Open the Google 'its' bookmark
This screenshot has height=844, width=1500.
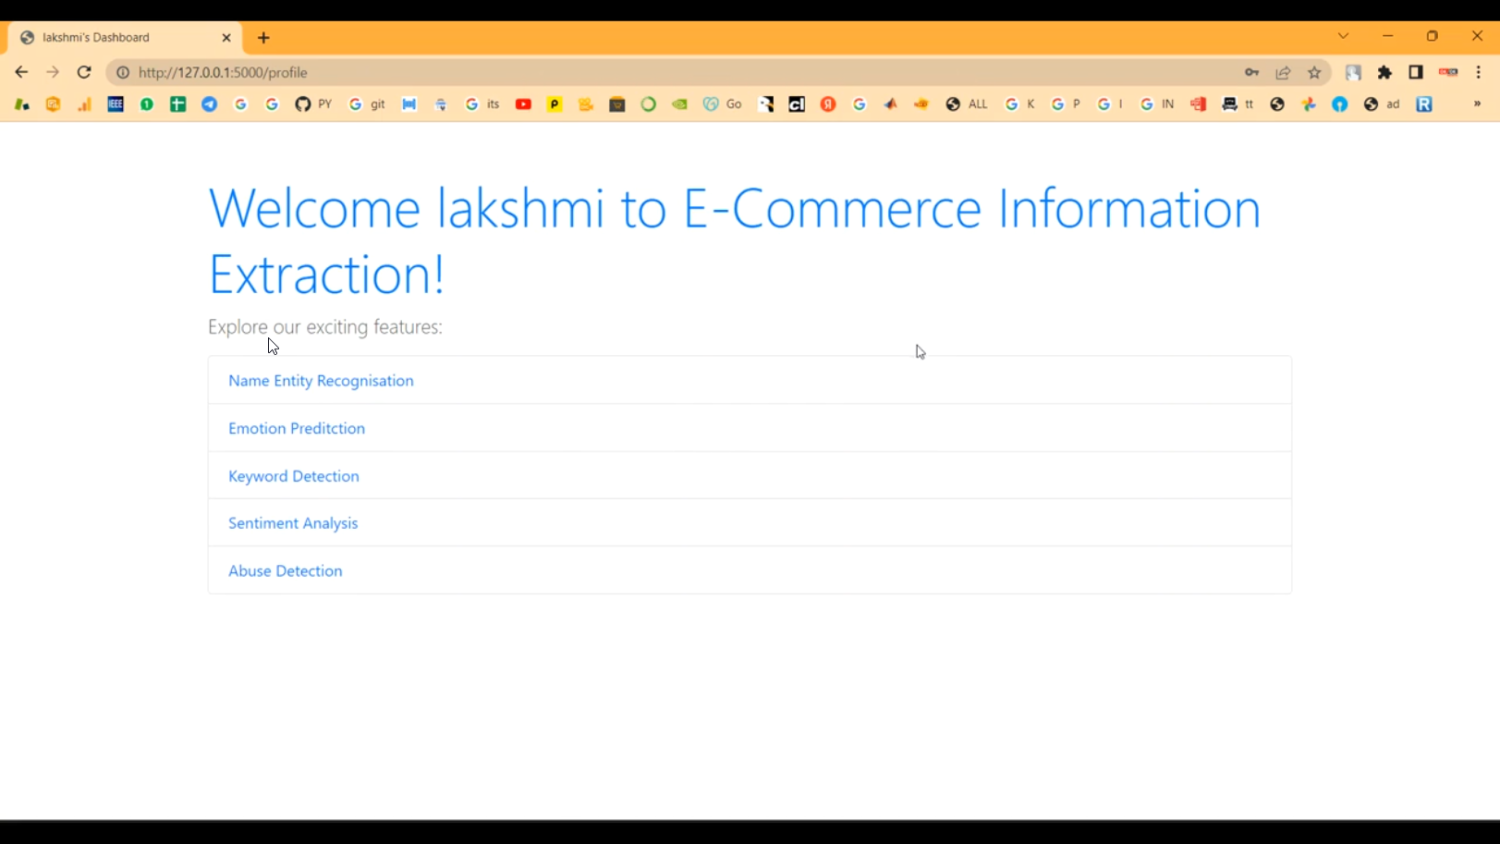[482, 104]
